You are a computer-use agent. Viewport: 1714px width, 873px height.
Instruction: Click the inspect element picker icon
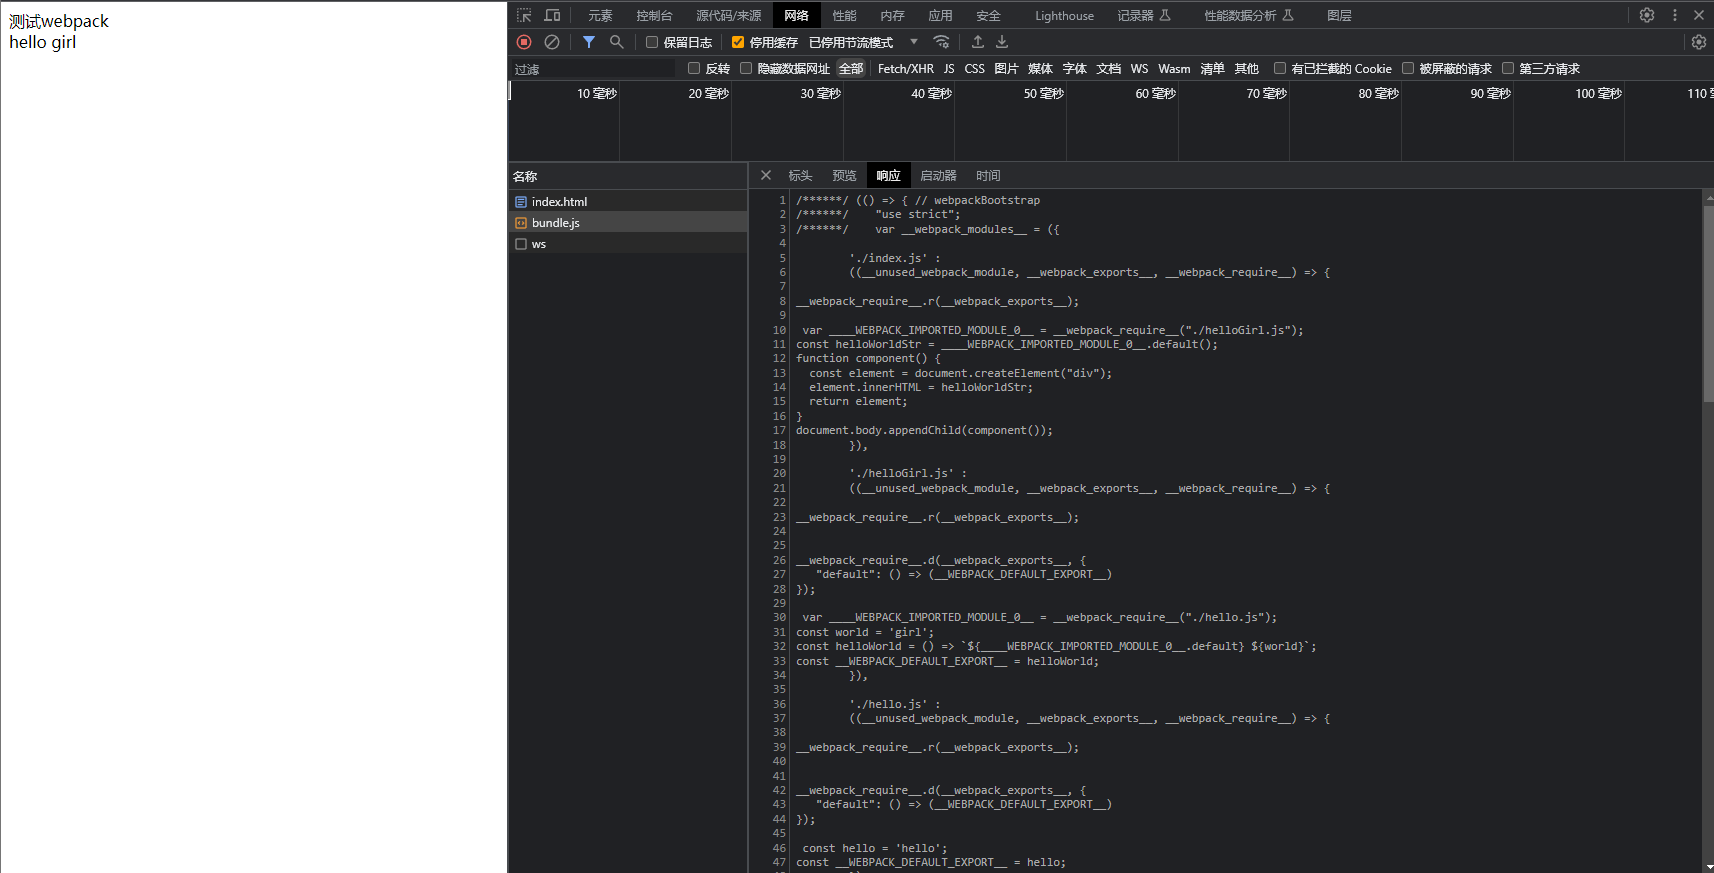[524, 15]
